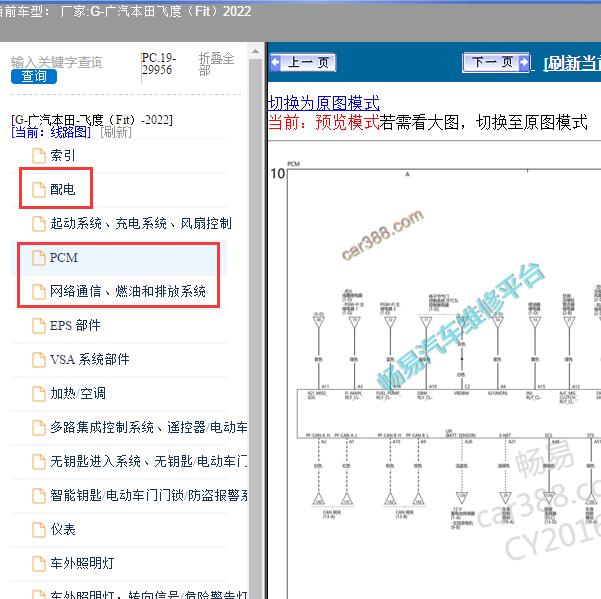
Task: Open 智能钥匙/电动车门门锁 item
Action: pyautogui.click(x=149, y=496)
